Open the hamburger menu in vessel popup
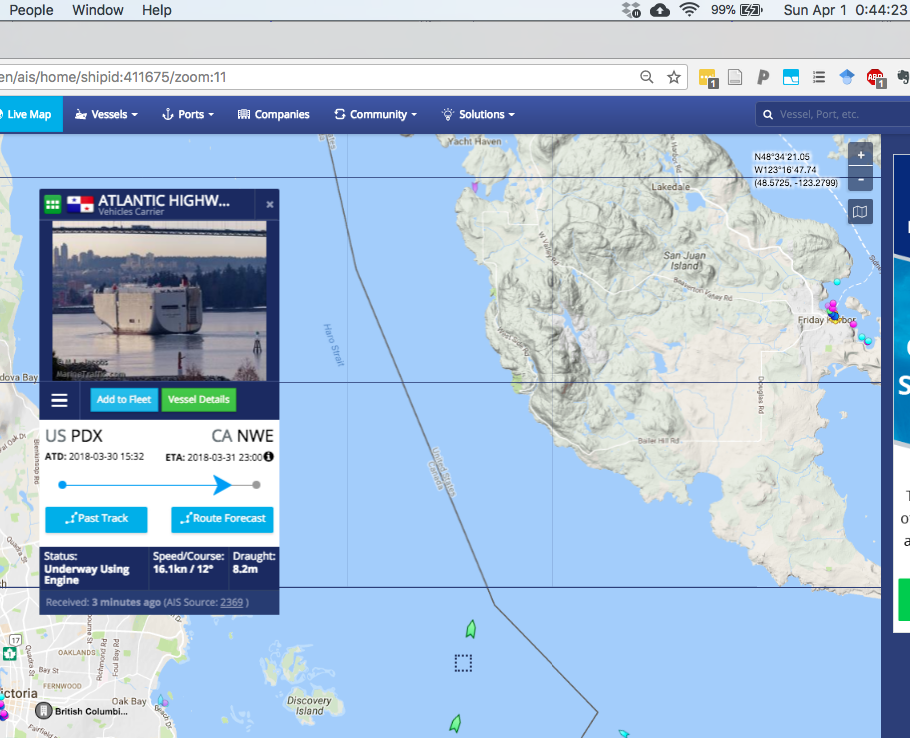Viewport: 910px width, 738px height. click(x=59, y=400)
